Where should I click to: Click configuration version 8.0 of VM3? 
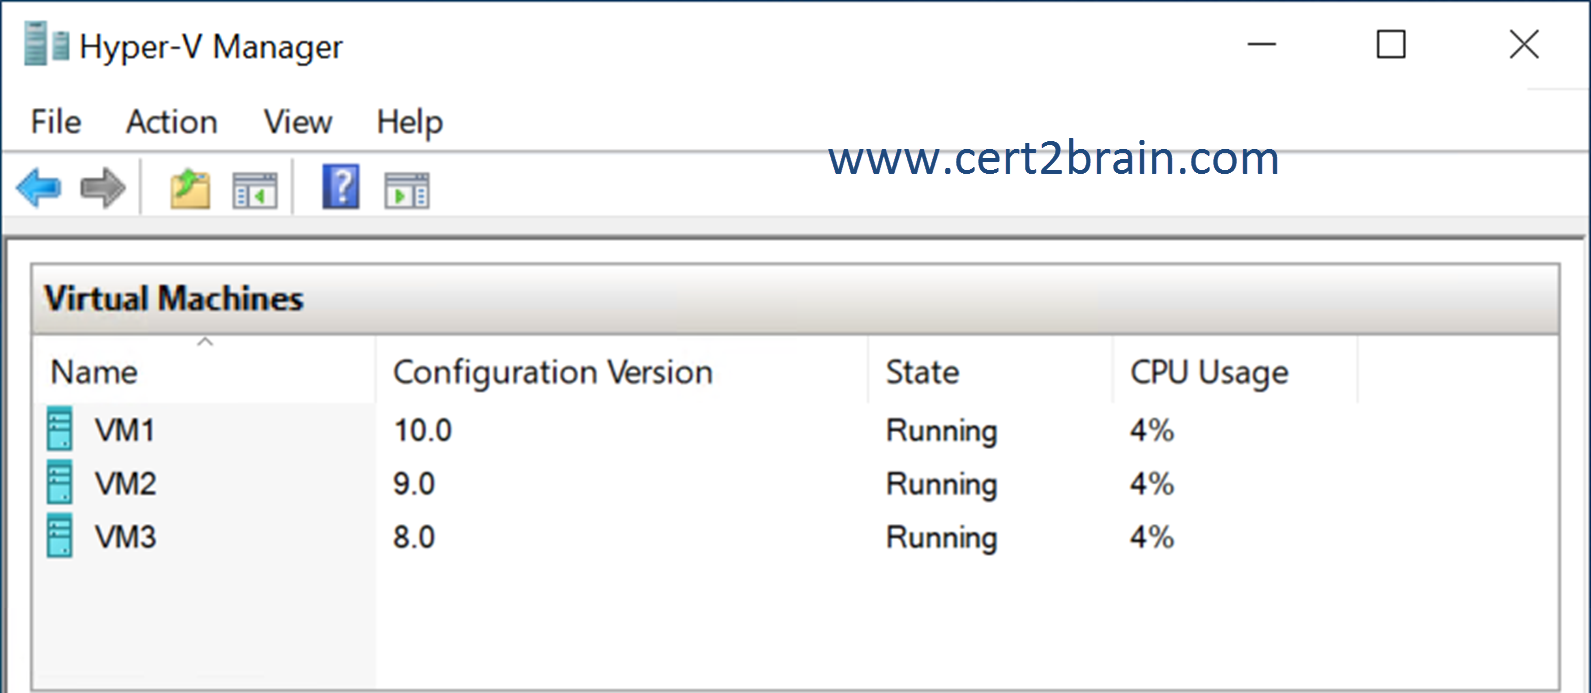point(414,537)
